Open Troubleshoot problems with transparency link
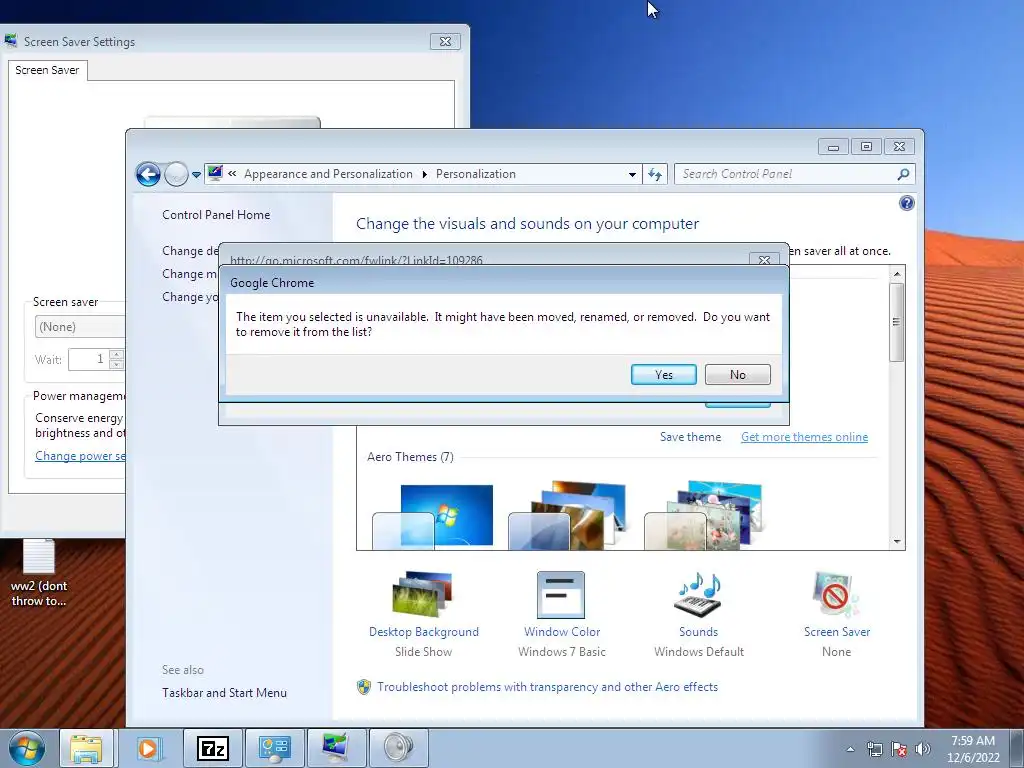This screenshot has width=1024, height=768. (547, 687)
